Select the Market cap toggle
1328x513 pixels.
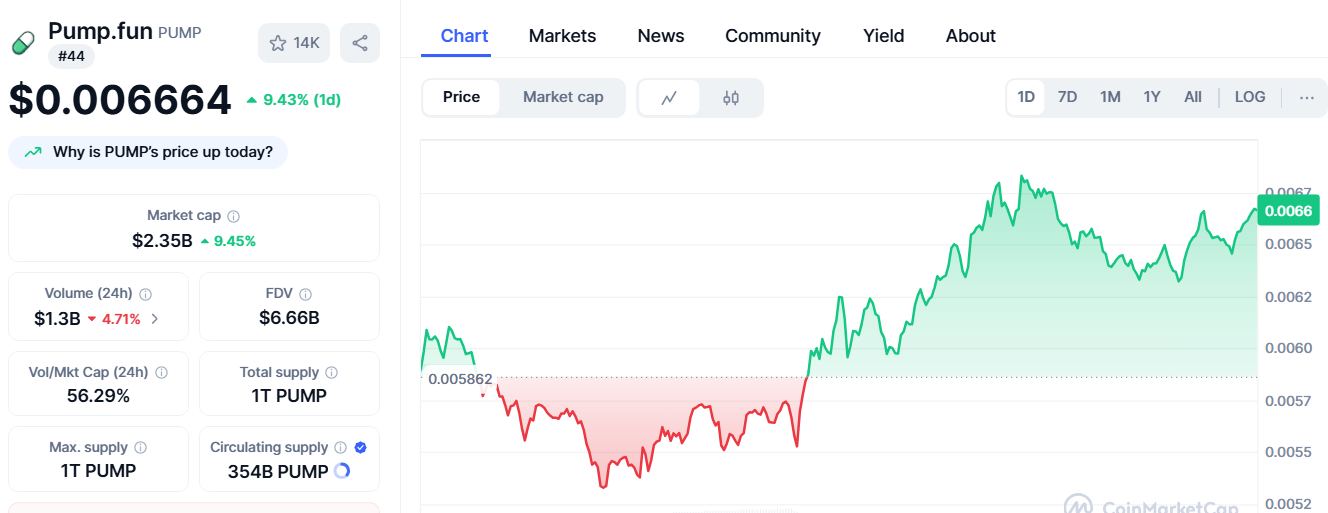563,97
